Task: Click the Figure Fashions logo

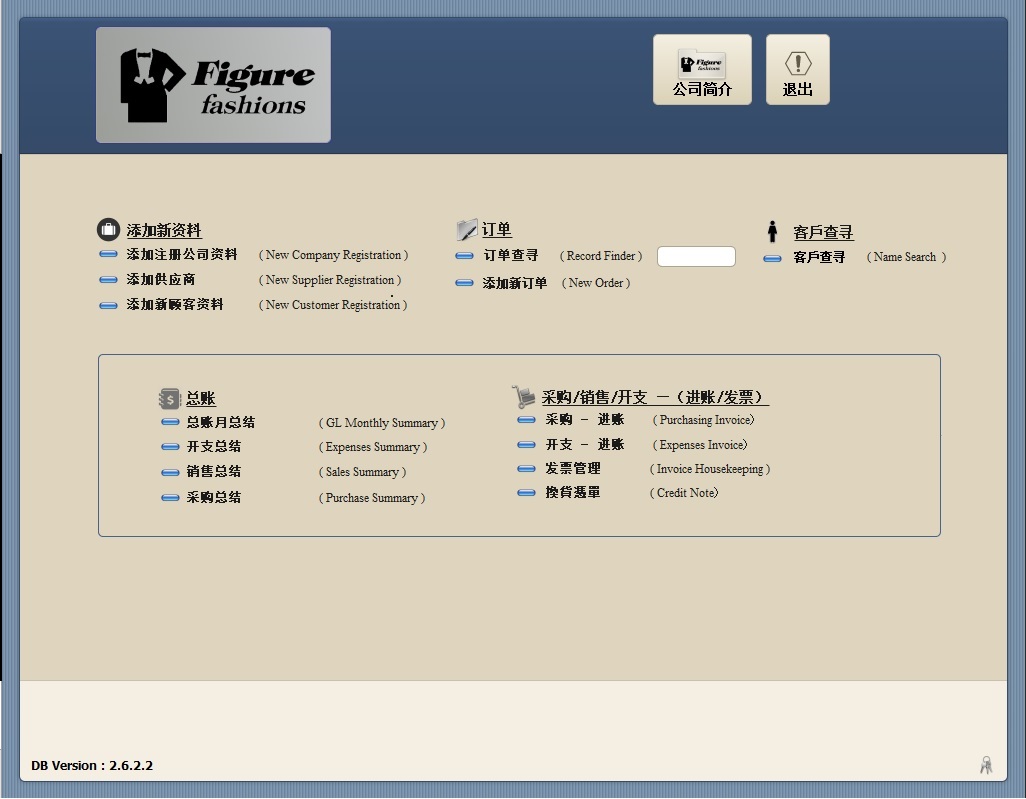Action: point(213,85)
